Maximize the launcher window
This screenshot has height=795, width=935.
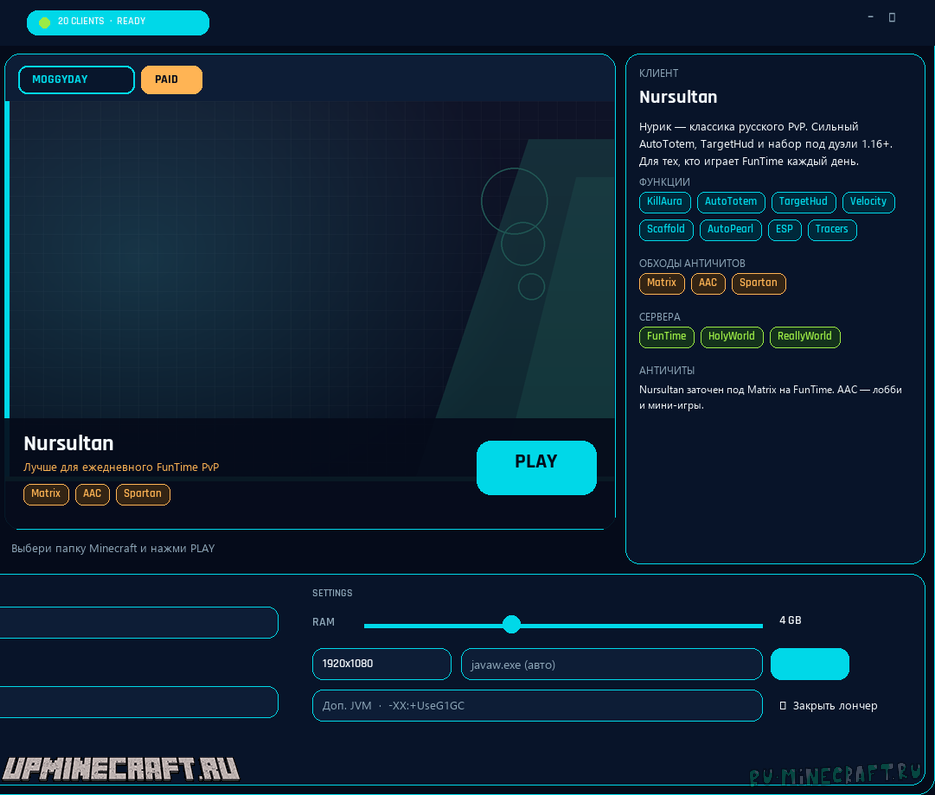(x=892, y=17)
